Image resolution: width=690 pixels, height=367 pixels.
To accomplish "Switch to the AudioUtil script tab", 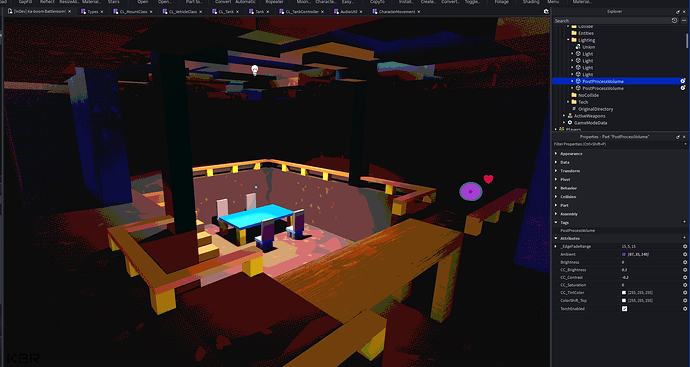I will click(x=348, y=11).
